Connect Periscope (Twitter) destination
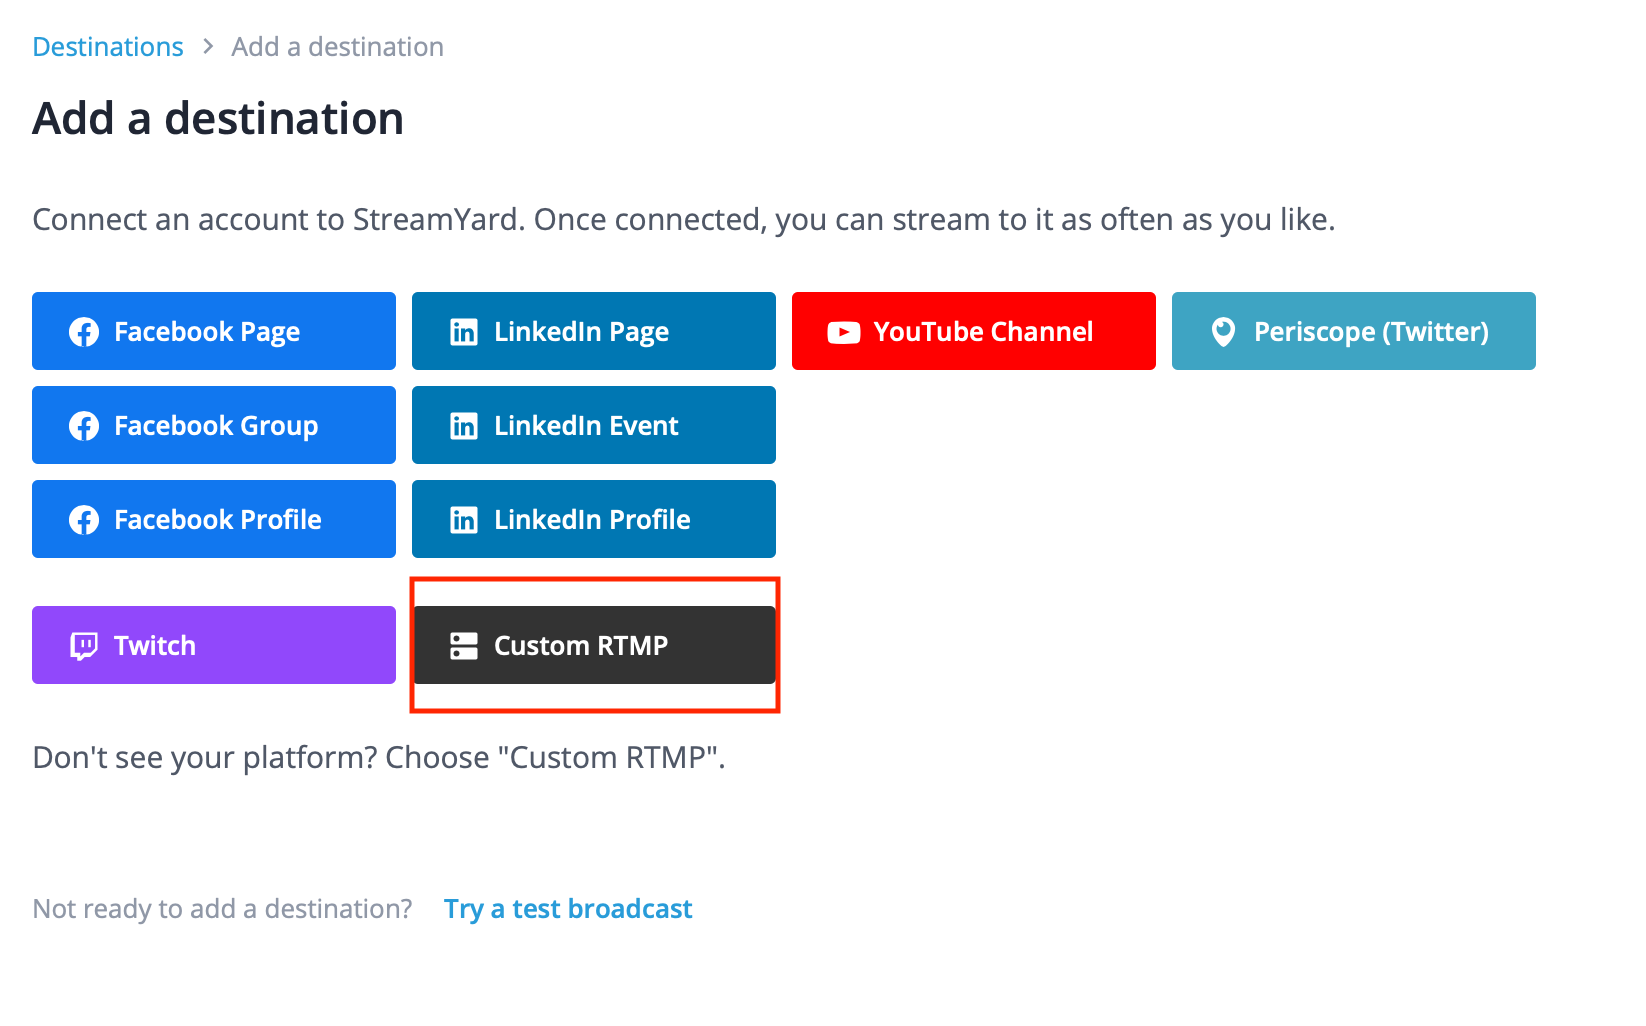The height and width of the screenshot is (1026, 1646). point(1354,331)
